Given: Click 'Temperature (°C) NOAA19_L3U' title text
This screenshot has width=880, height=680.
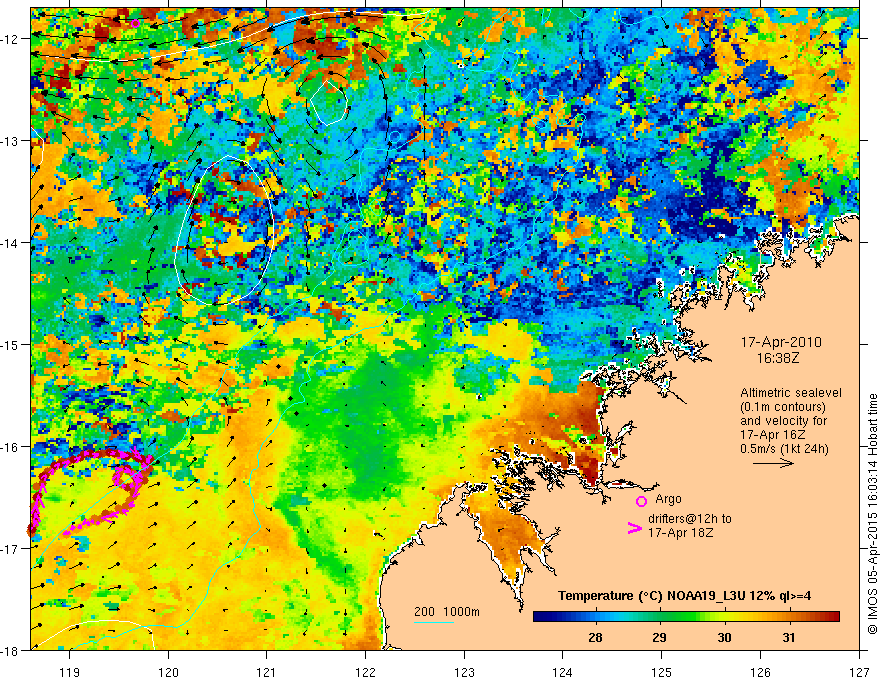Looking at the screenshot, I should pos(651,596).
